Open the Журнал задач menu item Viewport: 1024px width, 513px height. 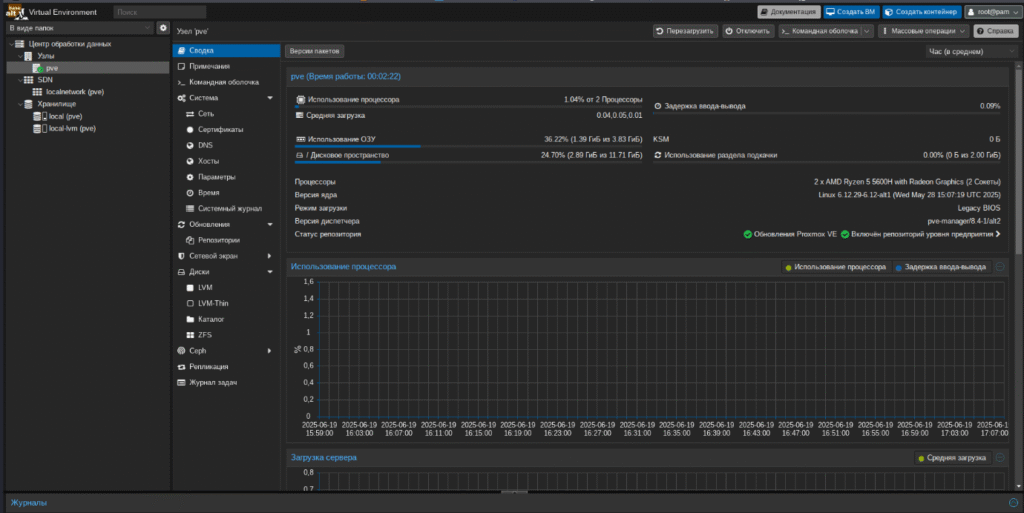tap(212, 382)
